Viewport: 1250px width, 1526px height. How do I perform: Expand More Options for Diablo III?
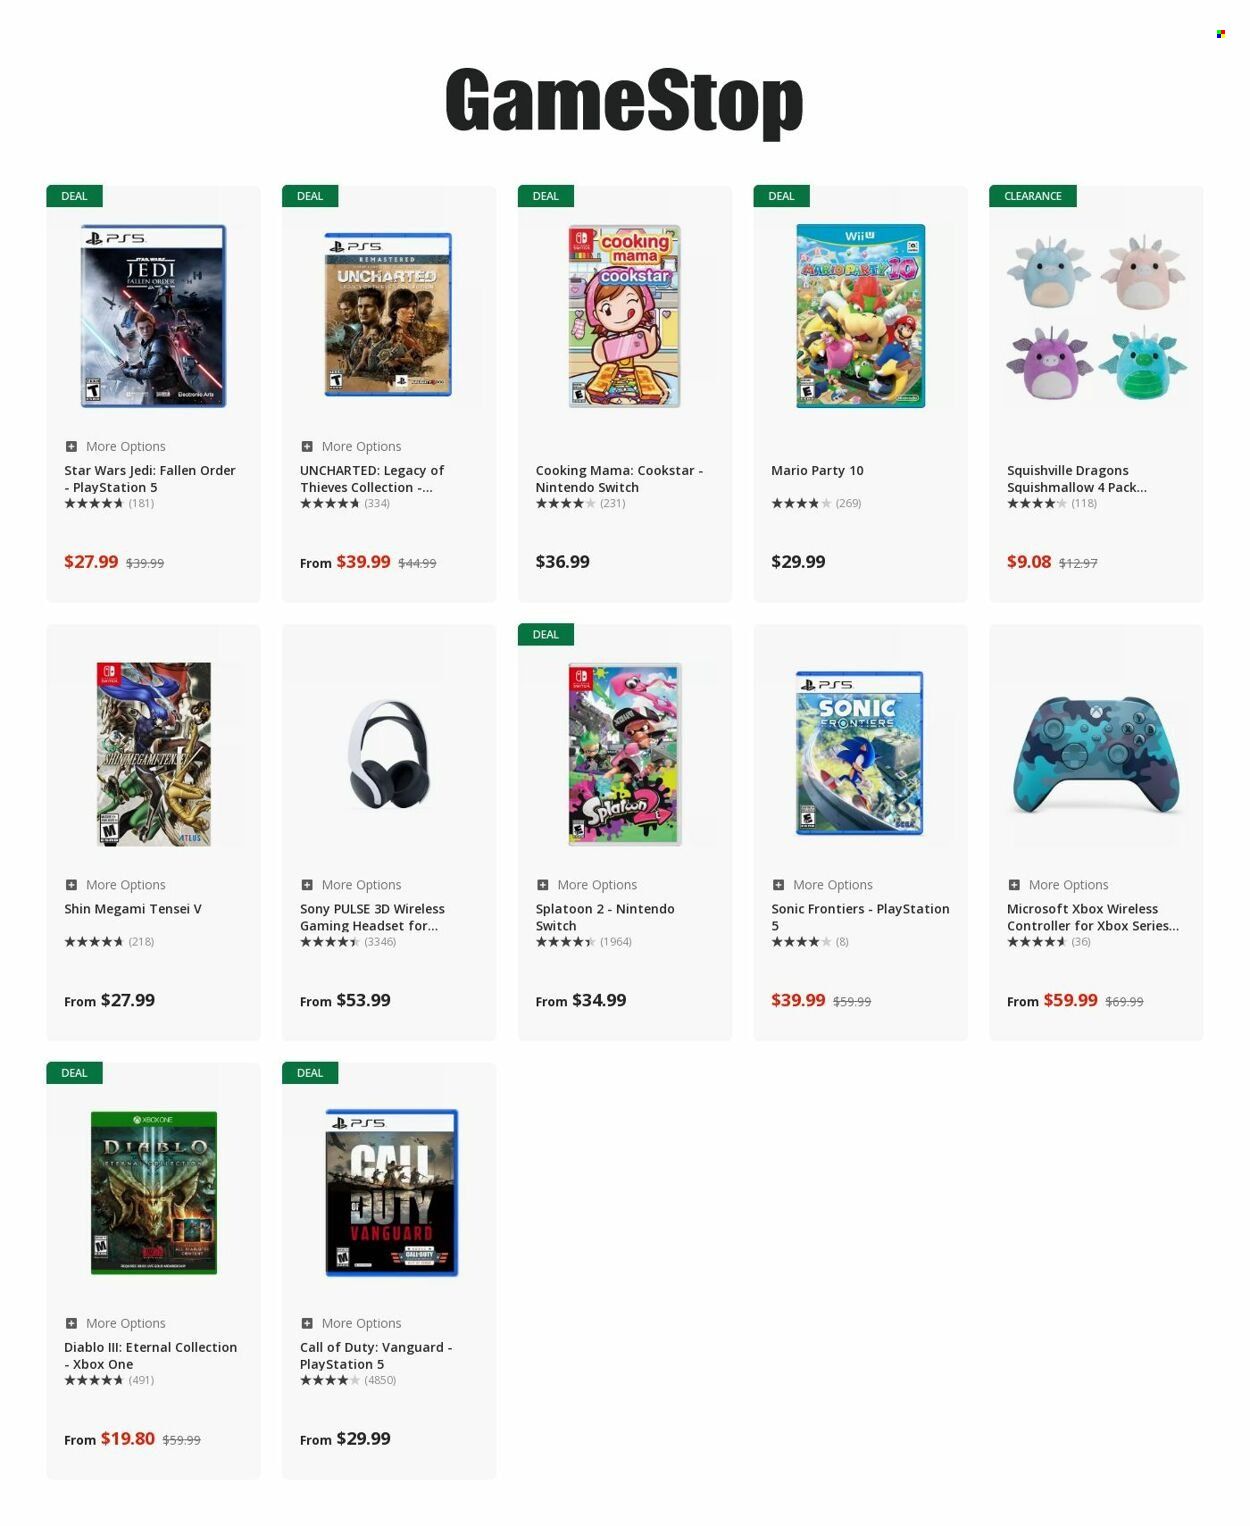[71, 1323]
